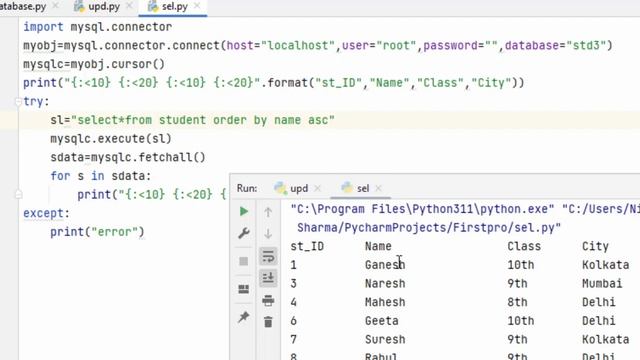Click "Mahesh" in the console output
640x360 pixels.
point(385,302)
